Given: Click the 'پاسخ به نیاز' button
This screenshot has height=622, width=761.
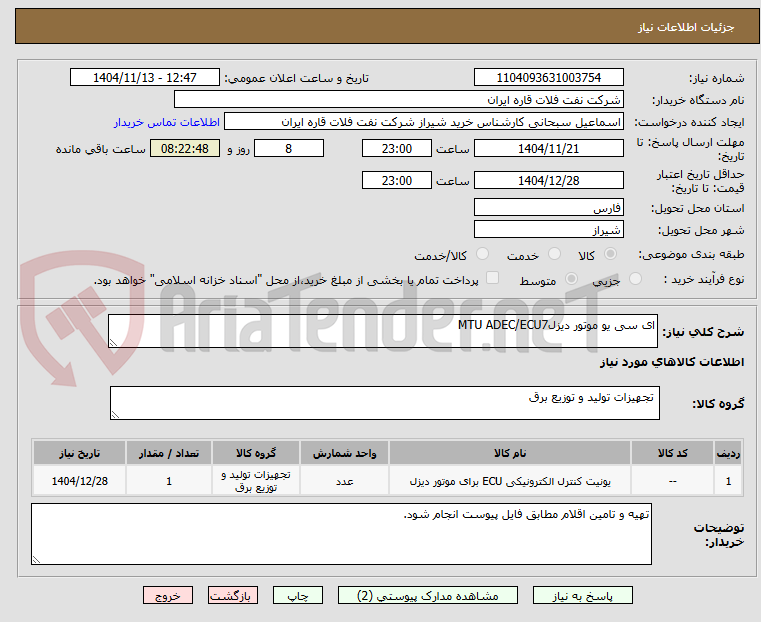Looking at the screenshot, I should [x=582, y=595].
